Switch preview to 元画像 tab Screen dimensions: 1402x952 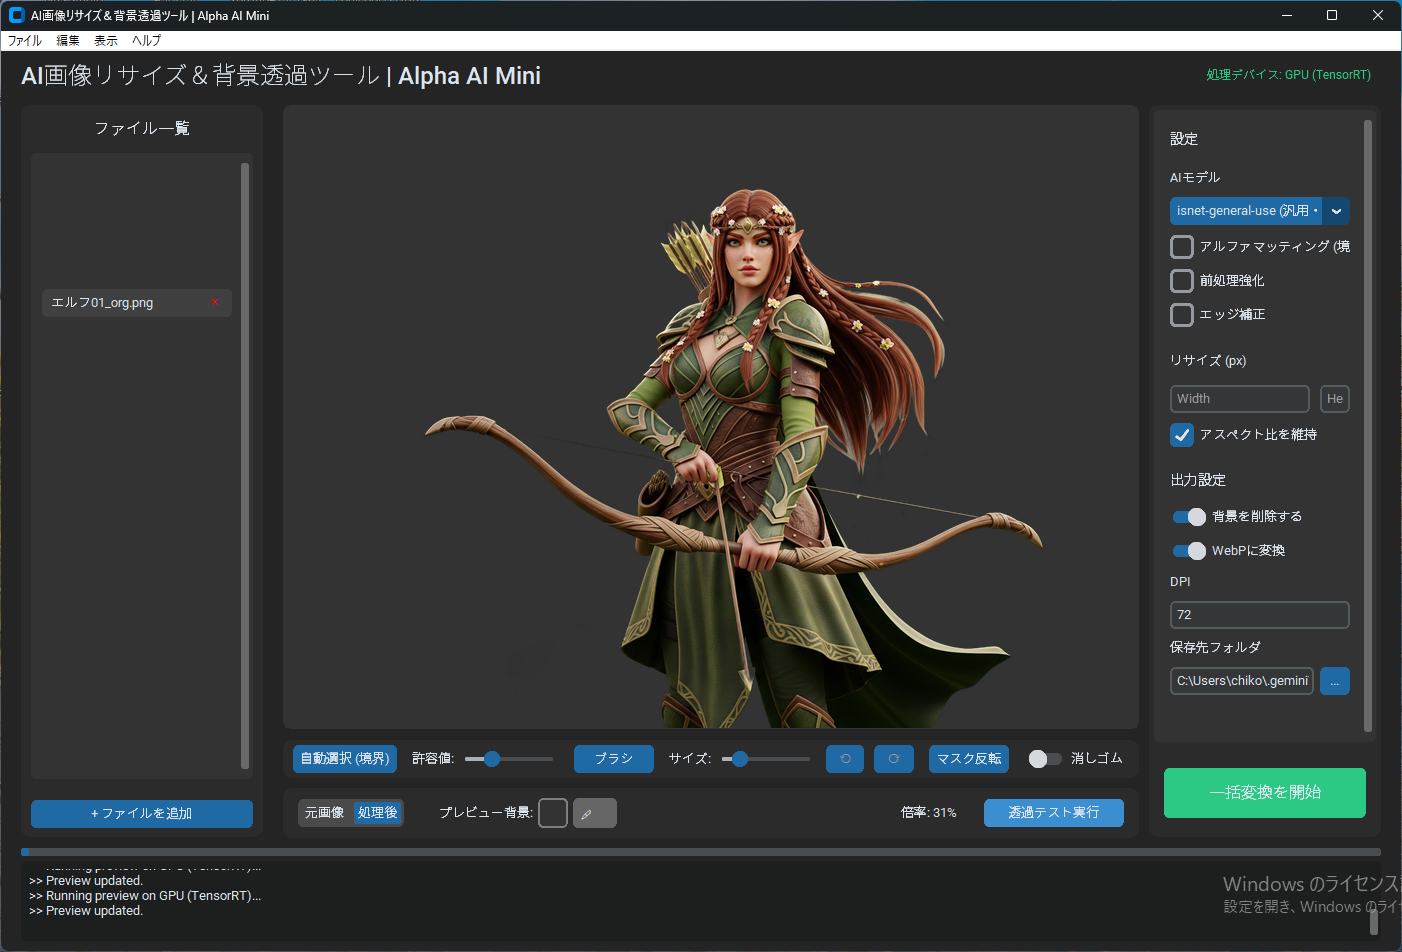[x=324, y=813]
